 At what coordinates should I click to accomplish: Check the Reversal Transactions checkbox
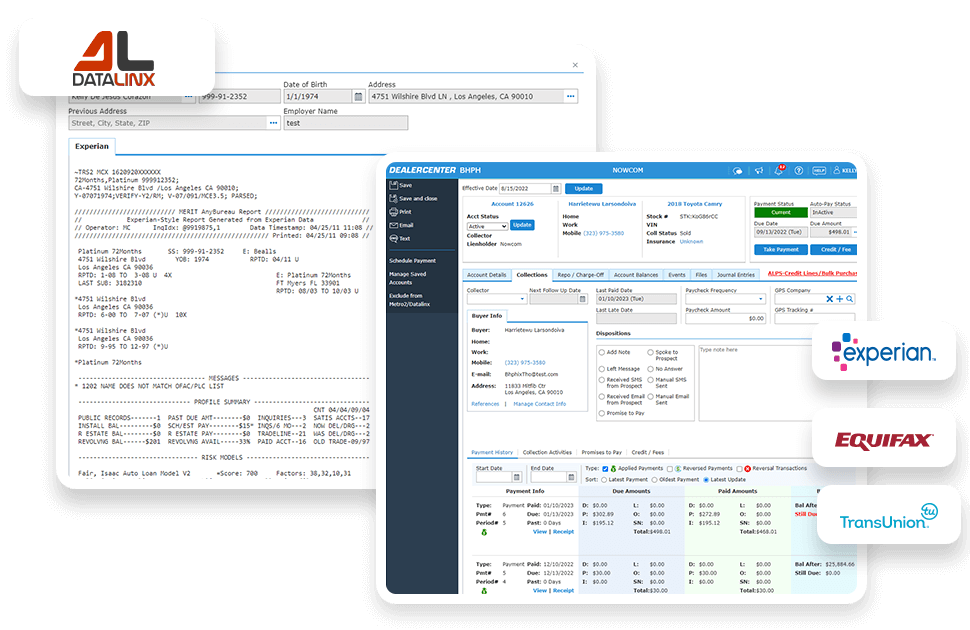coord(739,469)
